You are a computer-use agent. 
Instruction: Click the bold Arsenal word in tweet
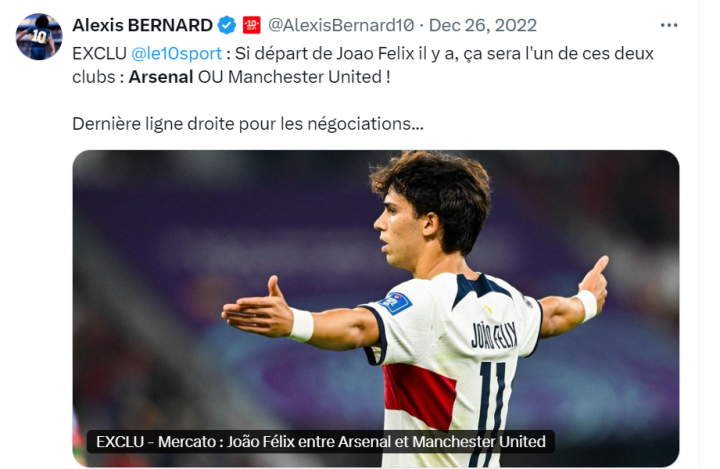click(x=161, y=76)
